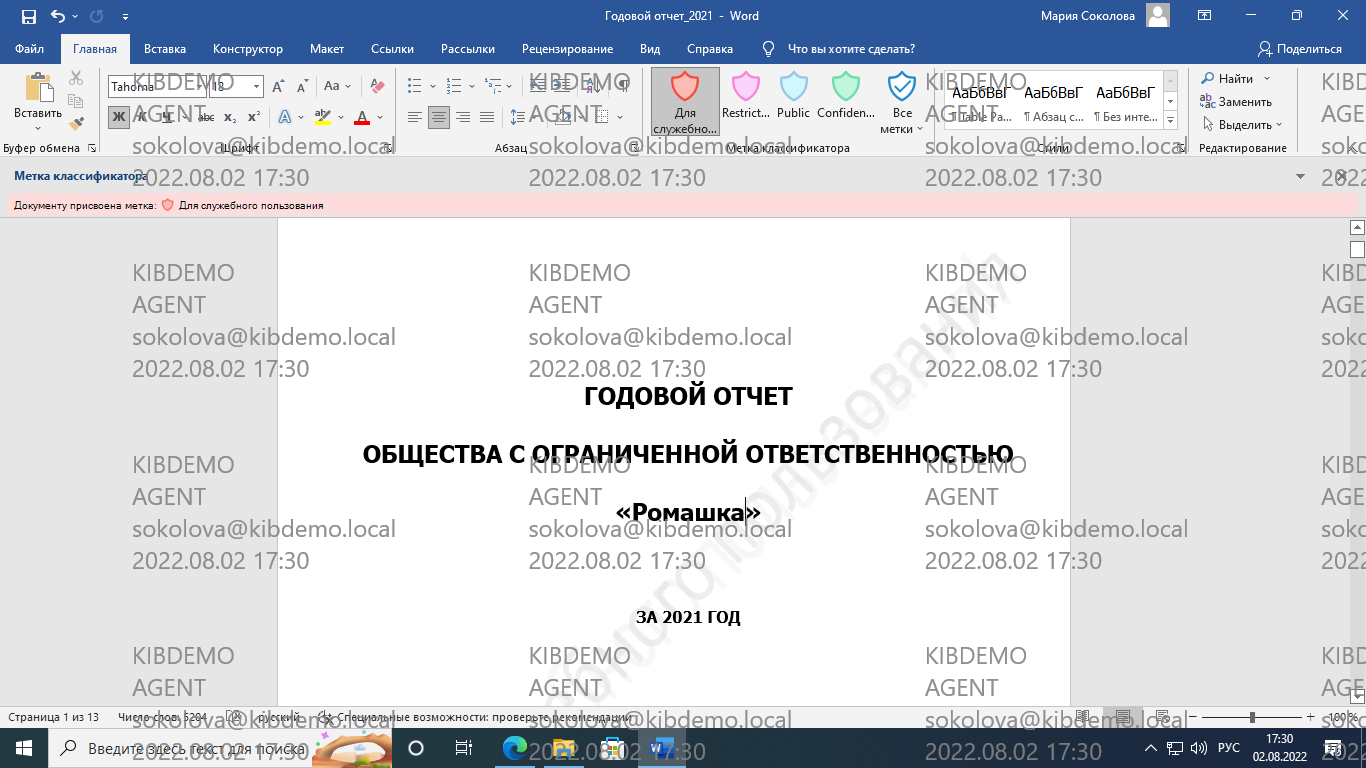Screen dimensions: 1366x768
Task: Cut the selection with the scissors icon
Action: (x=76, y=79)
